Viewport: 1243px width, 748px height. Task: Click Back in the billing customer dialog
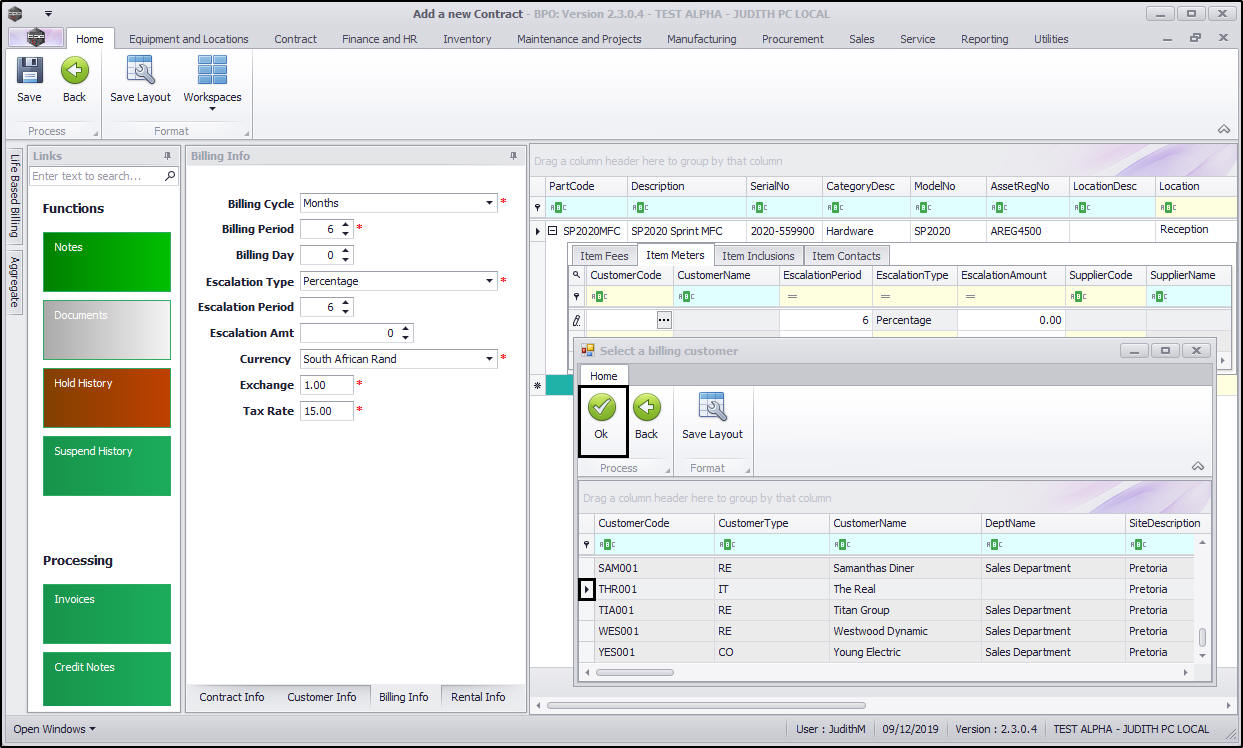(x=646, y=408)
